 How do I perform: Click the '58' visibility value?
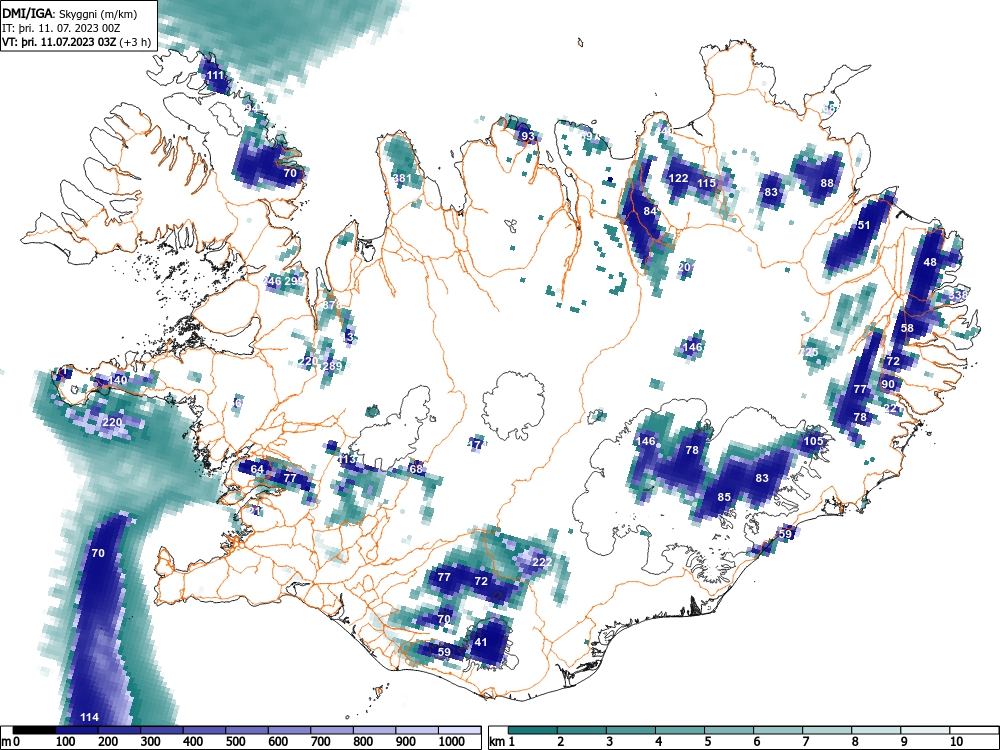coord(907,328)
